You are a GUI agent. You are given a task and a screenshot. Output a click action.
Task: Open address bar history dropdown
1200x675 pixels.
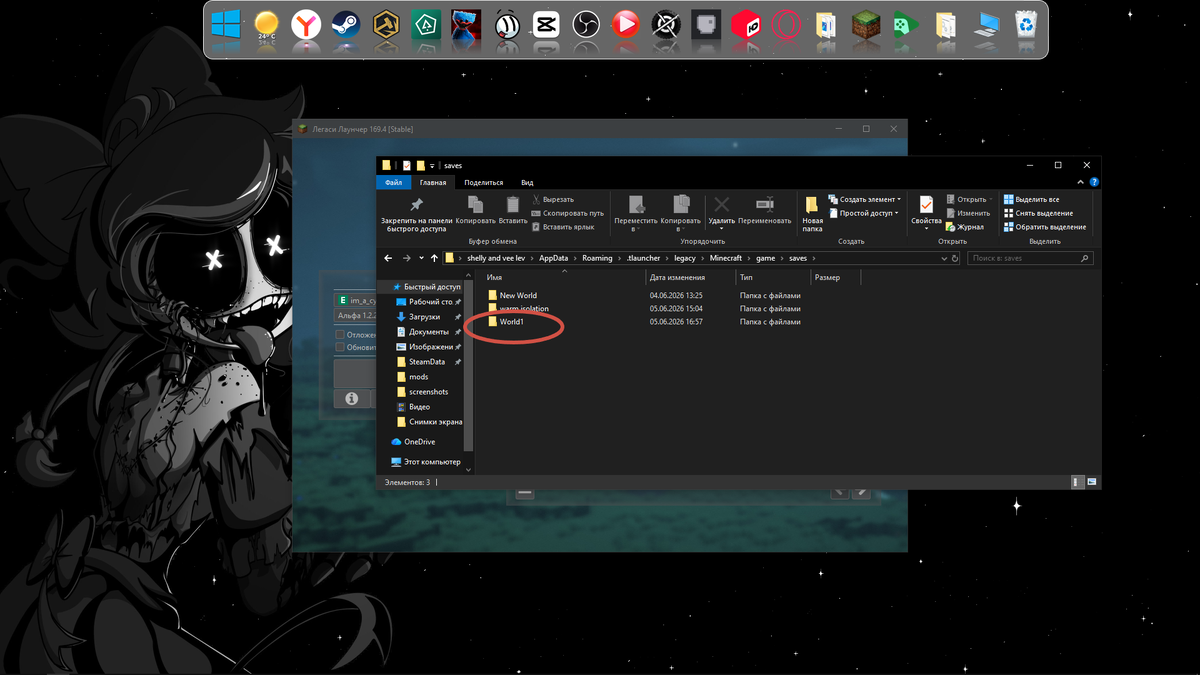coord(943,258)
